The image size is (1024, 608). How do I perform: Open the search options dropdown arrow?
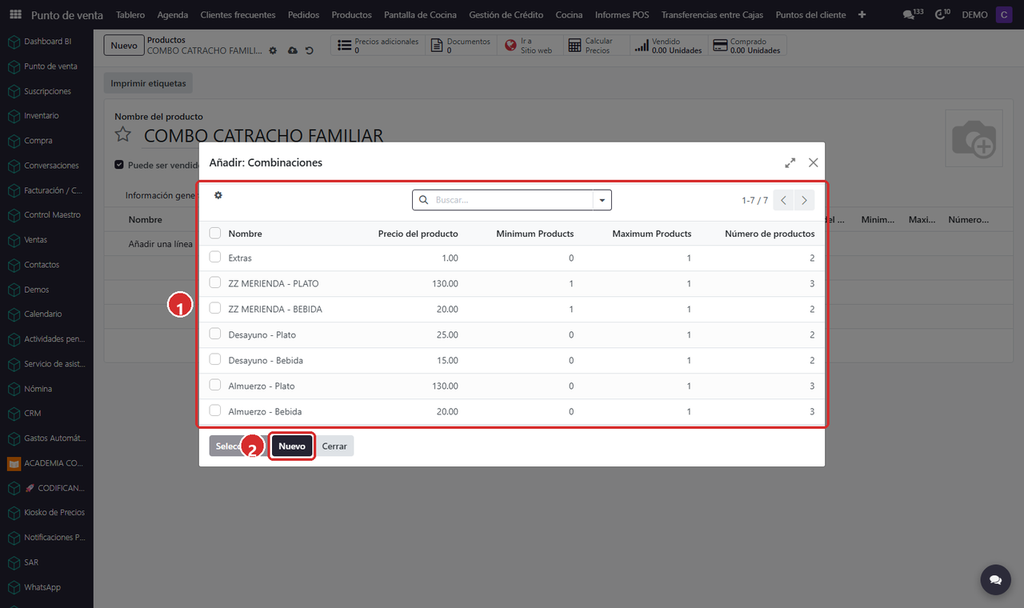[x=602, y=200]
